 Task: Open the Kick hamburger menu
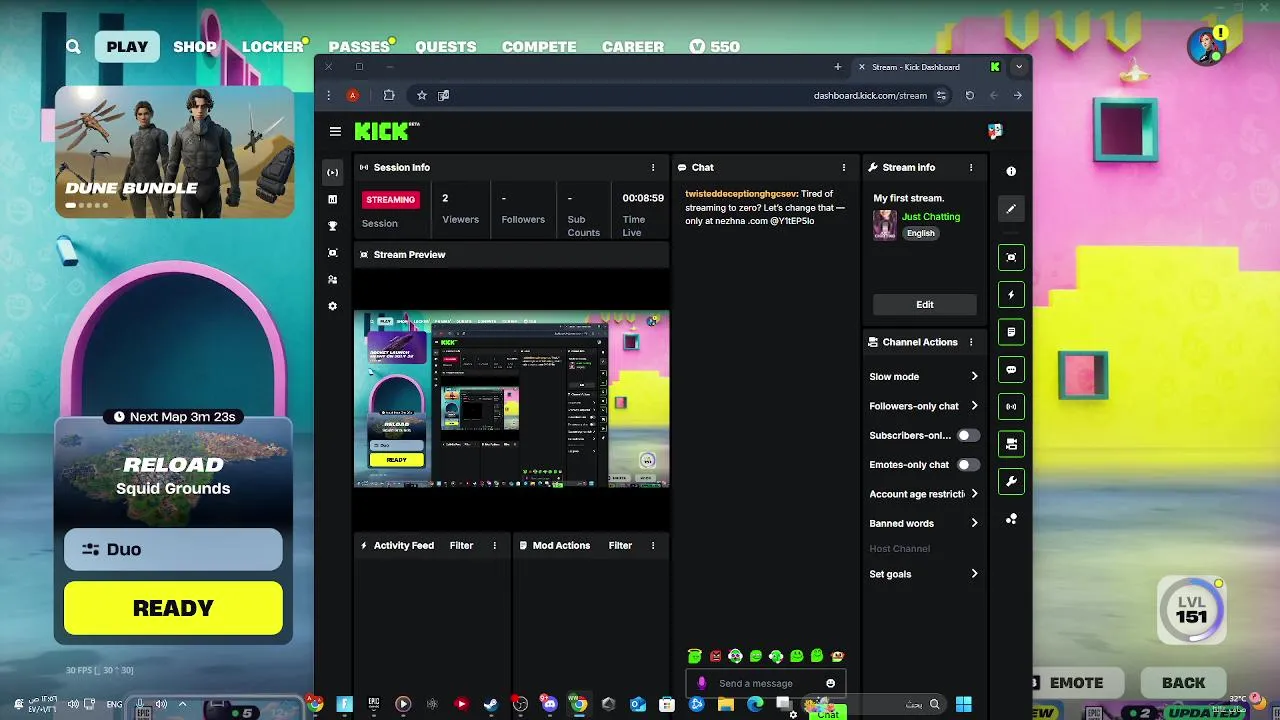pyautogui.click(x=335, y=131)
